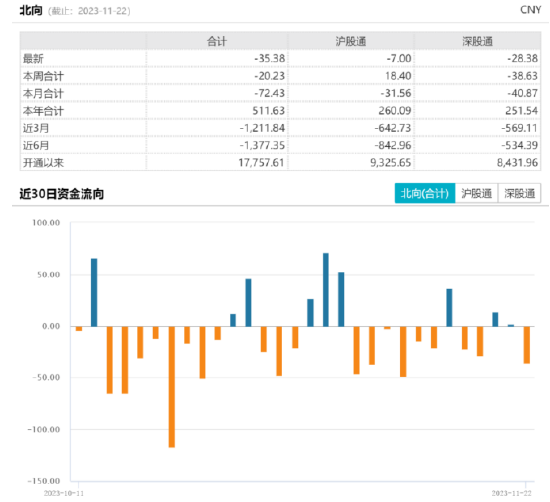Switch to the 深股通 tab
Viewport: 550px width, 502px height.
point(519,193)
